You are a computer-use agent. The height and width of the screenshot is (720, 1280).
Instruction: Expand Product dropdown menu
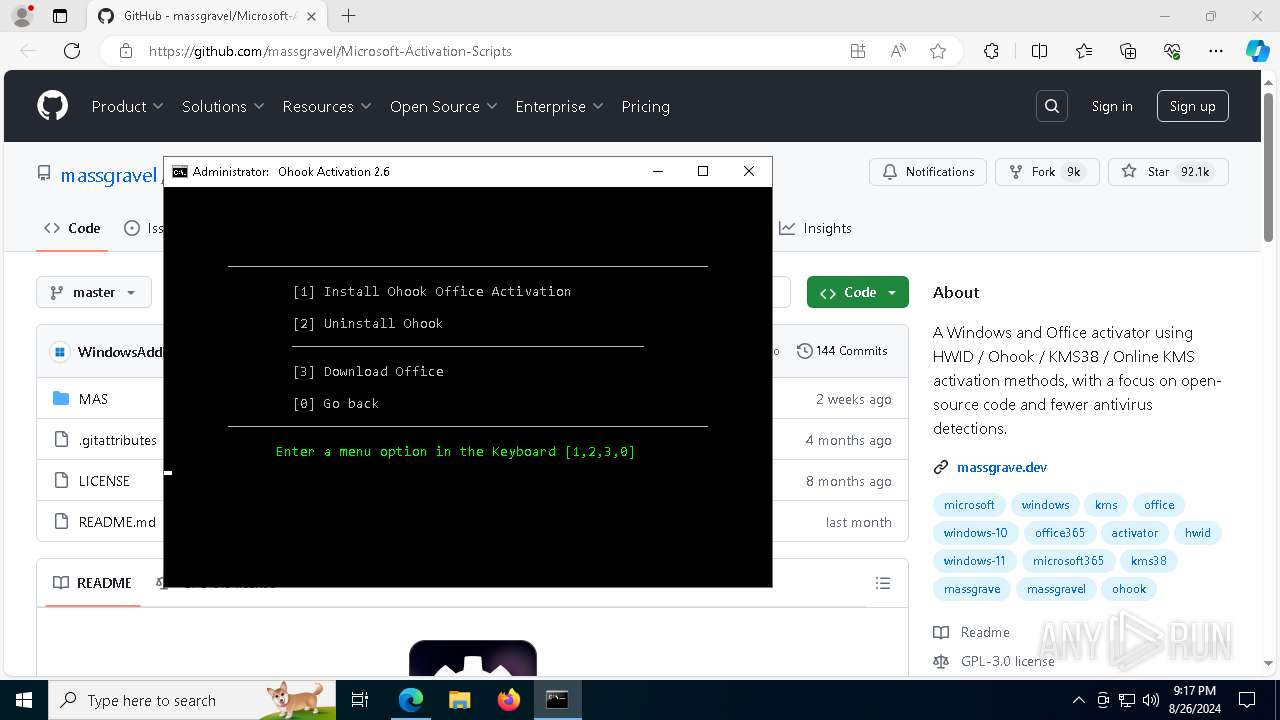click(127, 106)
